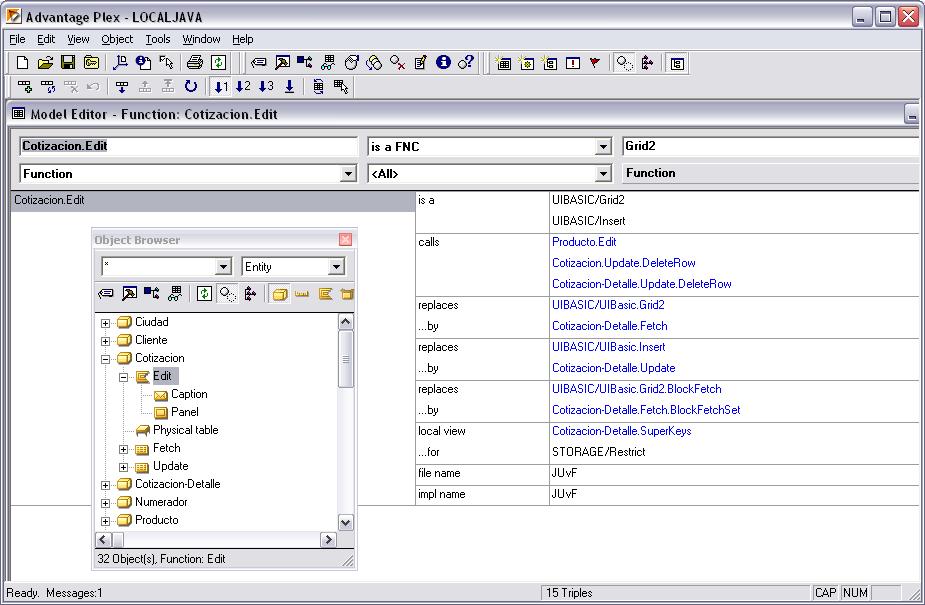Click the Object Browser vertical scrollbar thumb

point(346,359)
